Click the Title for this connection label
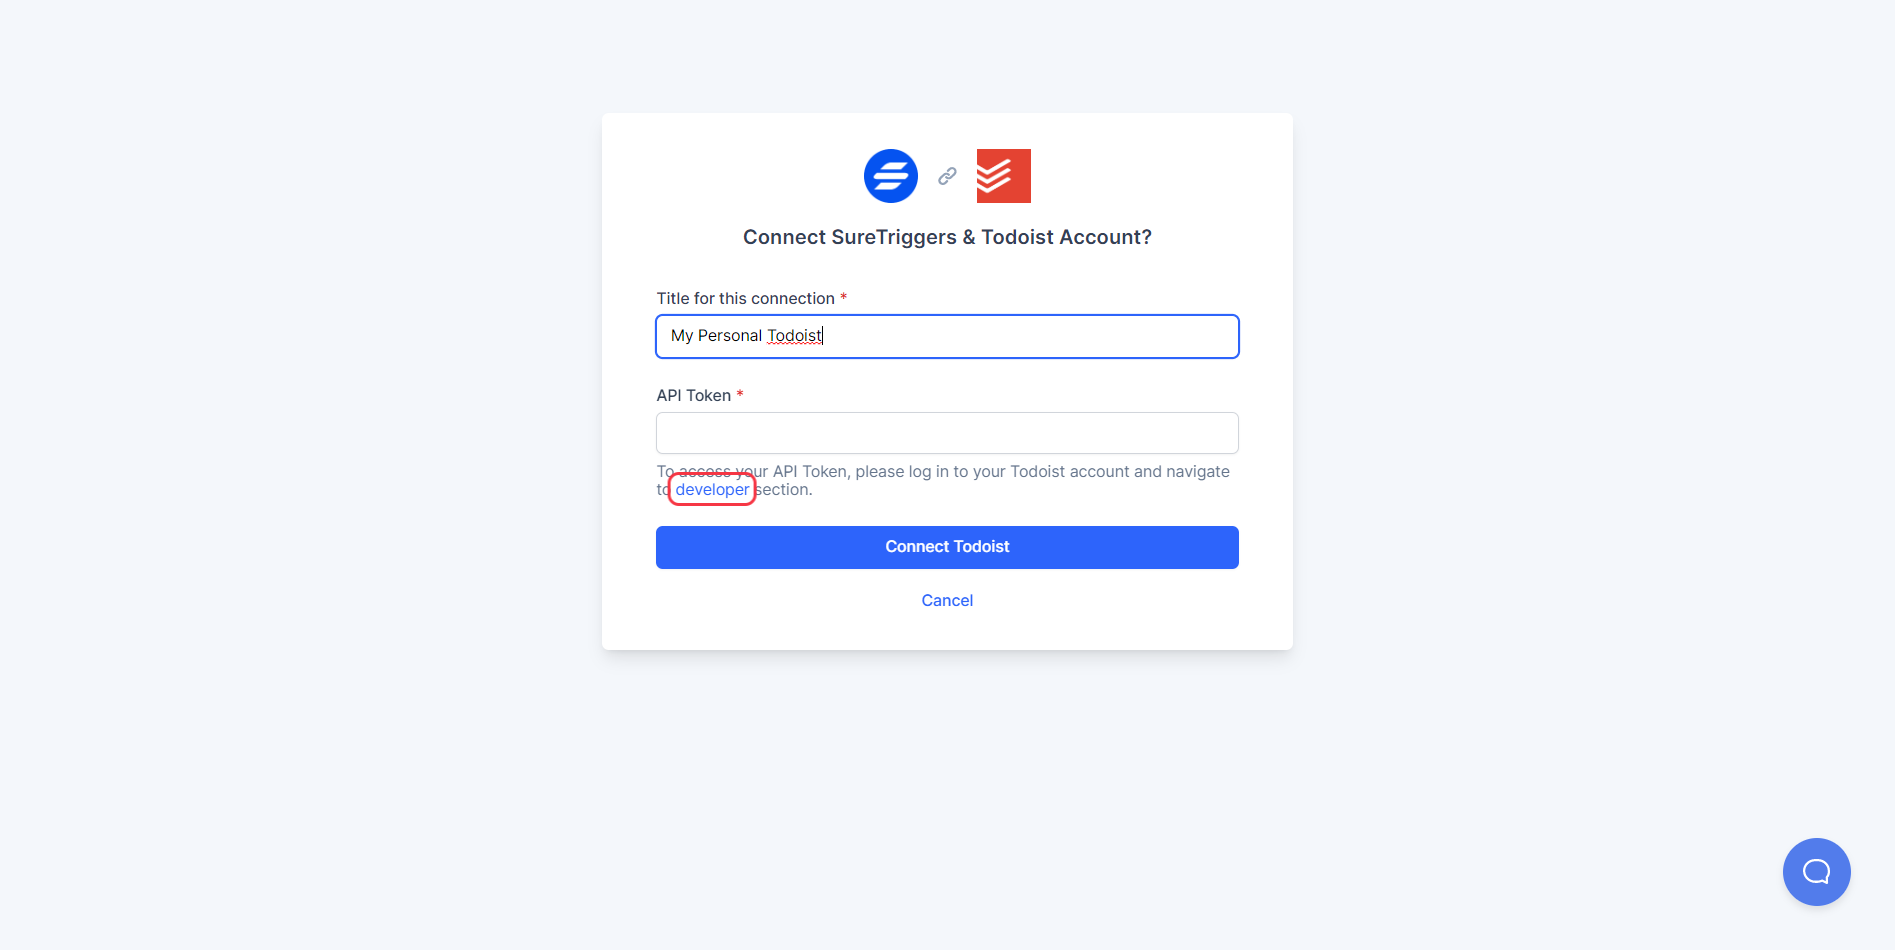Image resolution: width=1895 pixels, height=950 pixels. coord(746,298)
